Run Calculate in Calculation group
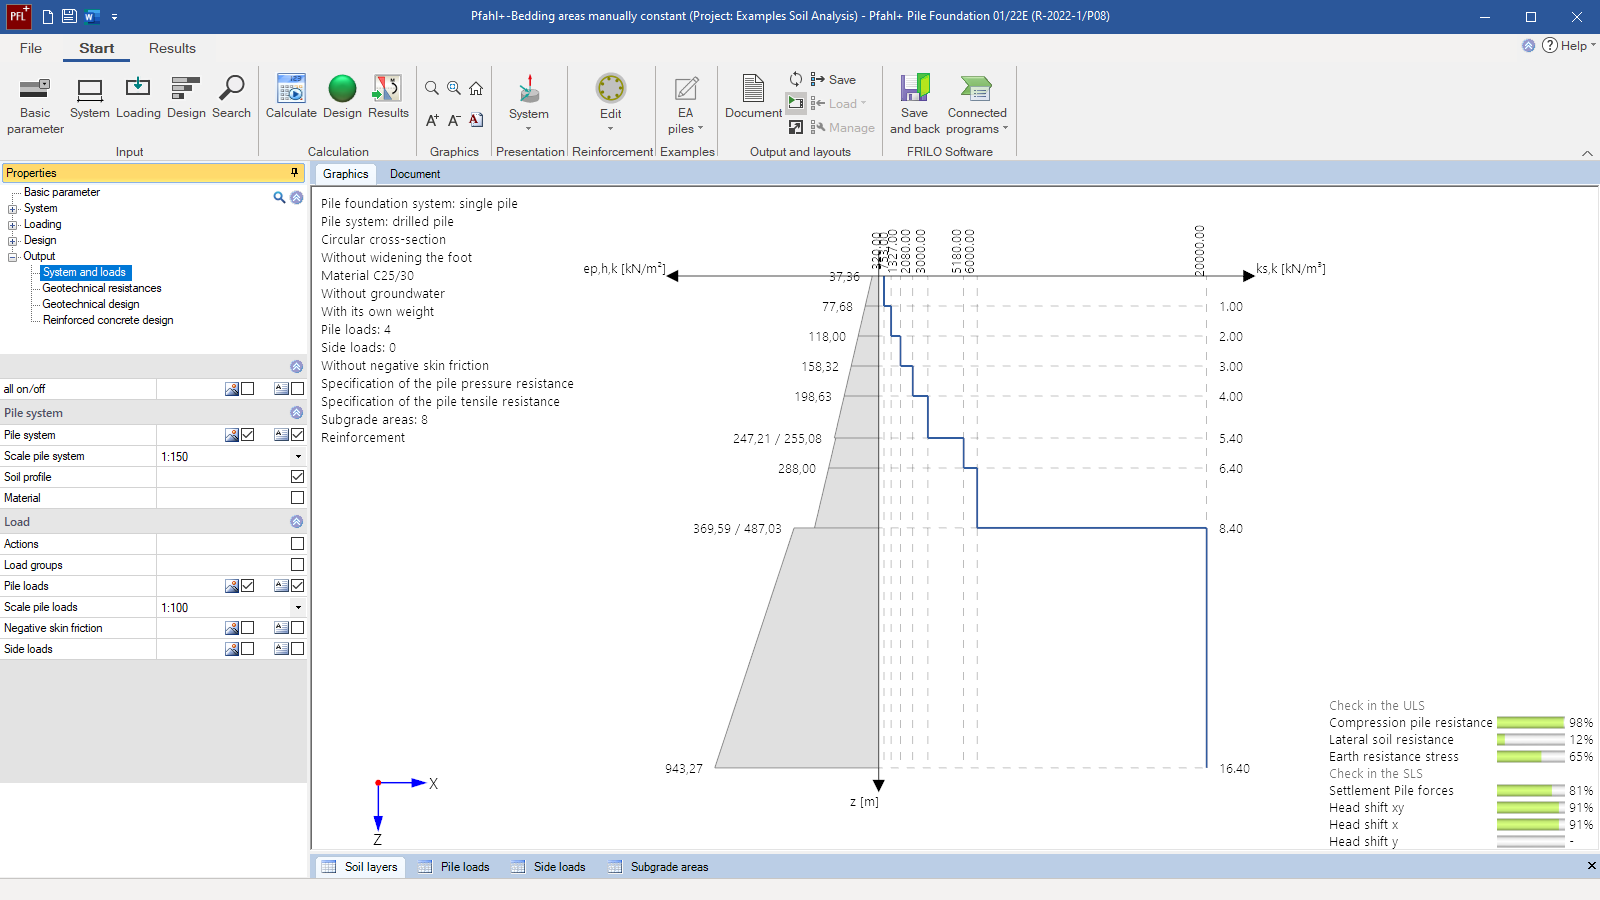This screenshot has width=1600, height=900. pos(291,98)
